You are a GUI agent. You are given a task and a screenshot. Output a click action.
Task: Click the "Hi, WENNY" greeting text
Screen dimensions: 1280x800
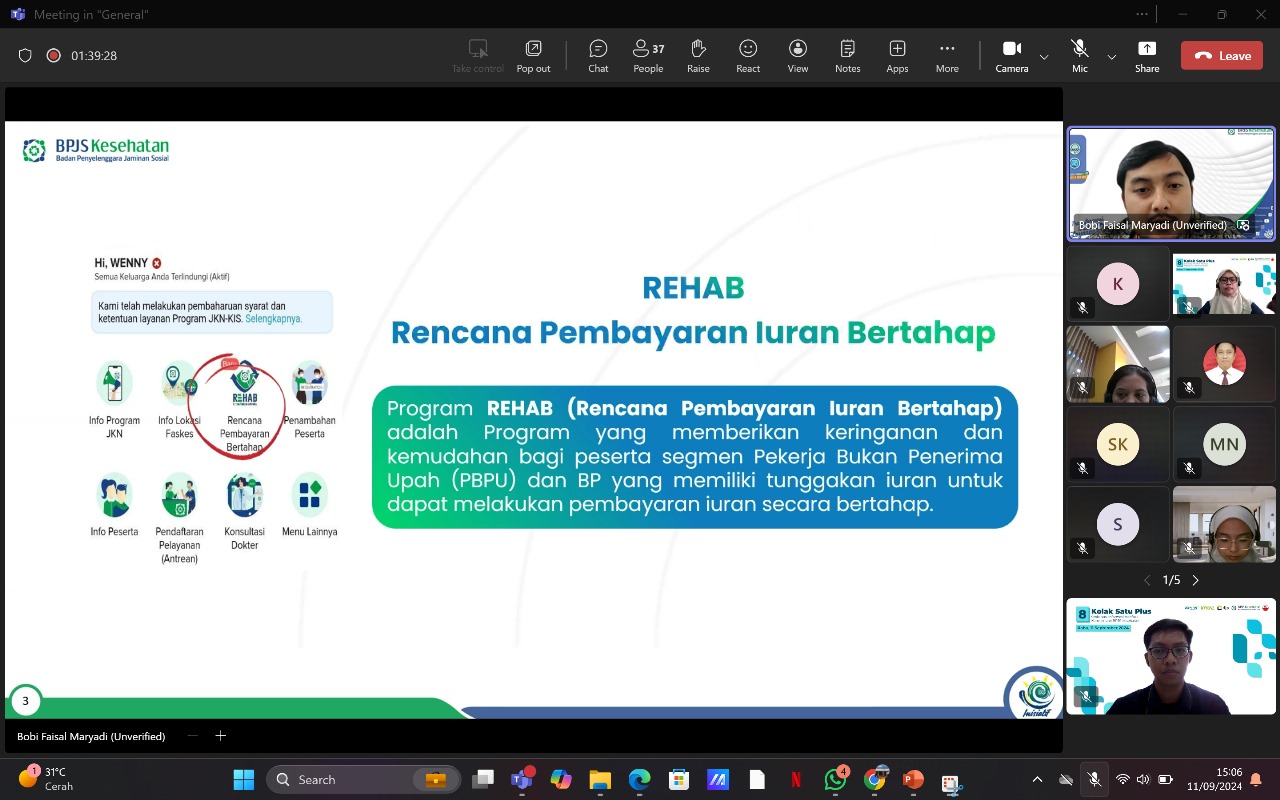coord(121,263)
